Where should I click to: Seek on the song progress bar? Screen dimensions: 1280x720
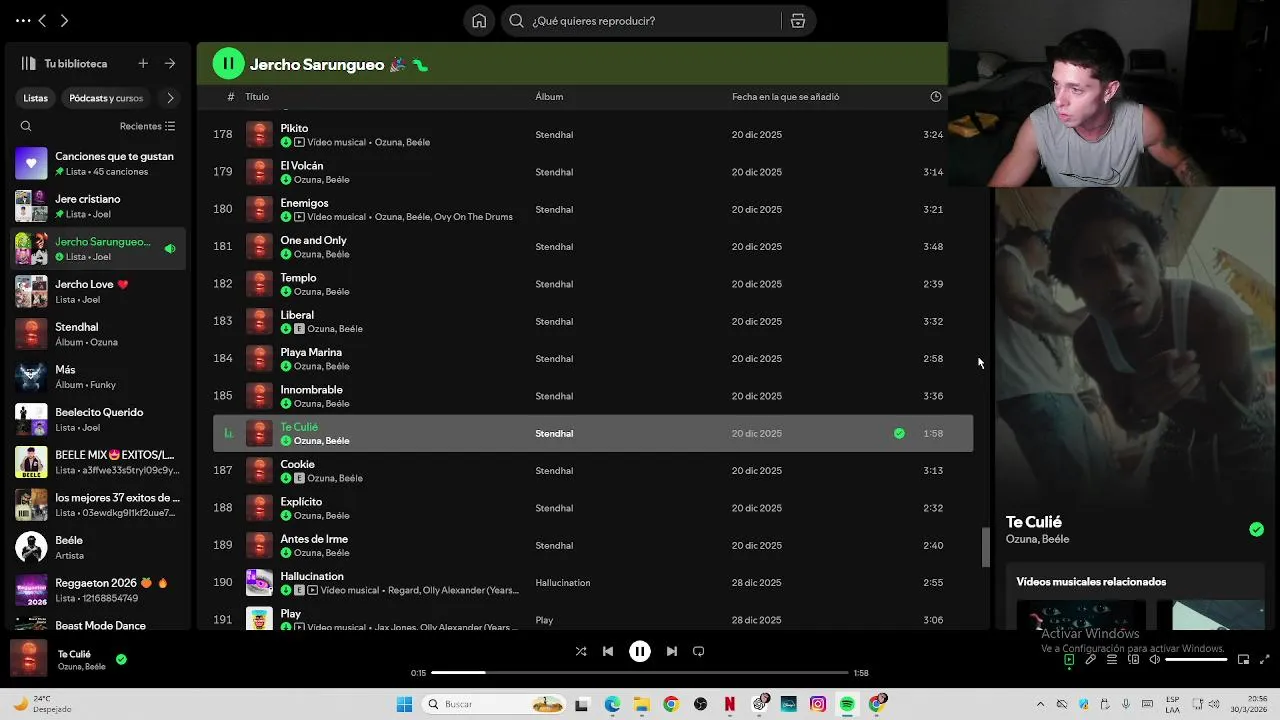click(640, 673)
